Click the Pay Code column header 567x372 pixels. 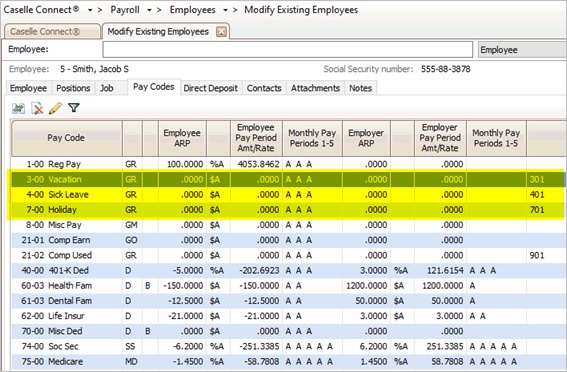[x=67, y=138]
